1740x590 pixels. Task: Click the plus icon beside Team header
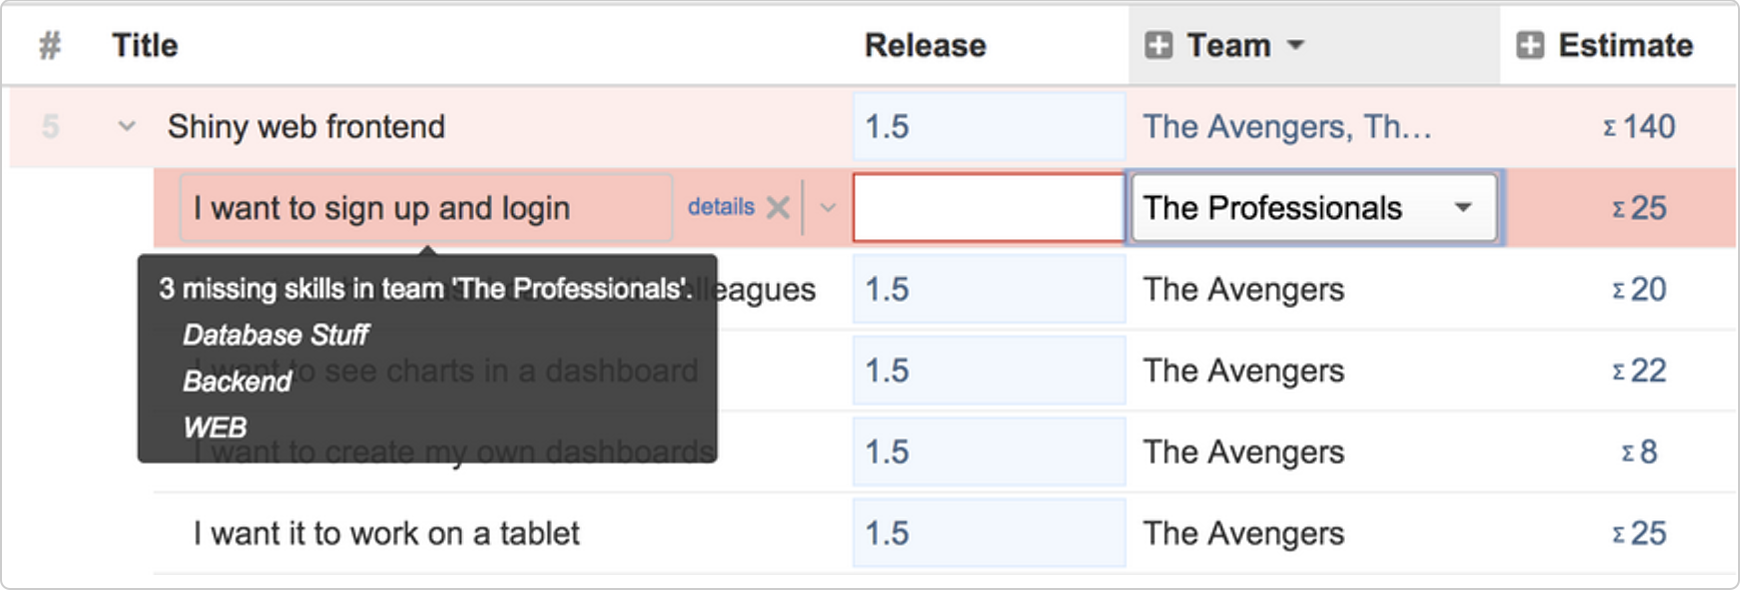[x=1158, y=45]
